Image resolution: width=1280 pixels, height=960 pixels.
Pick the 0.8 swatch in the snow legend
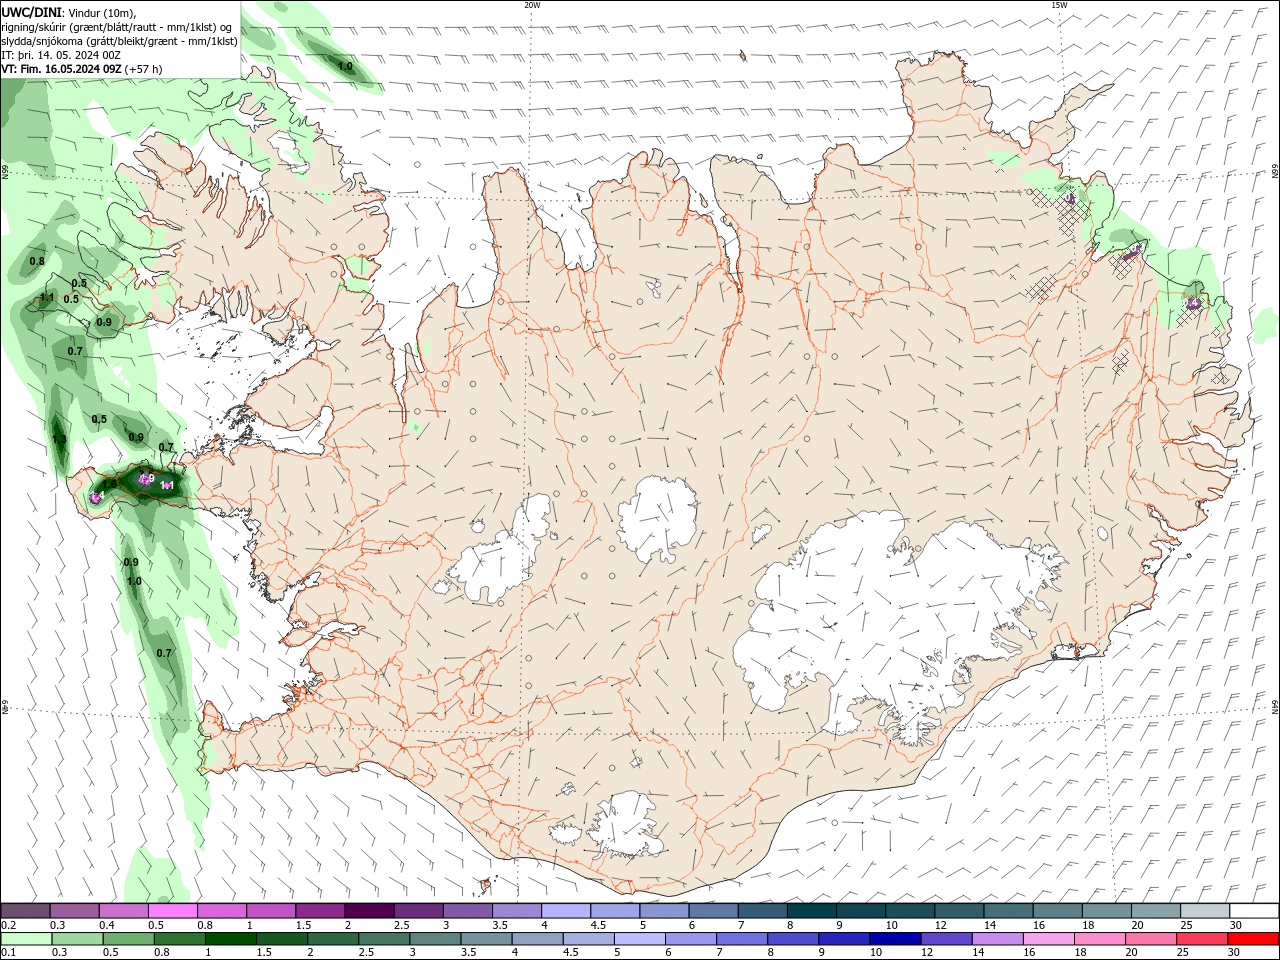coord(222,911)
